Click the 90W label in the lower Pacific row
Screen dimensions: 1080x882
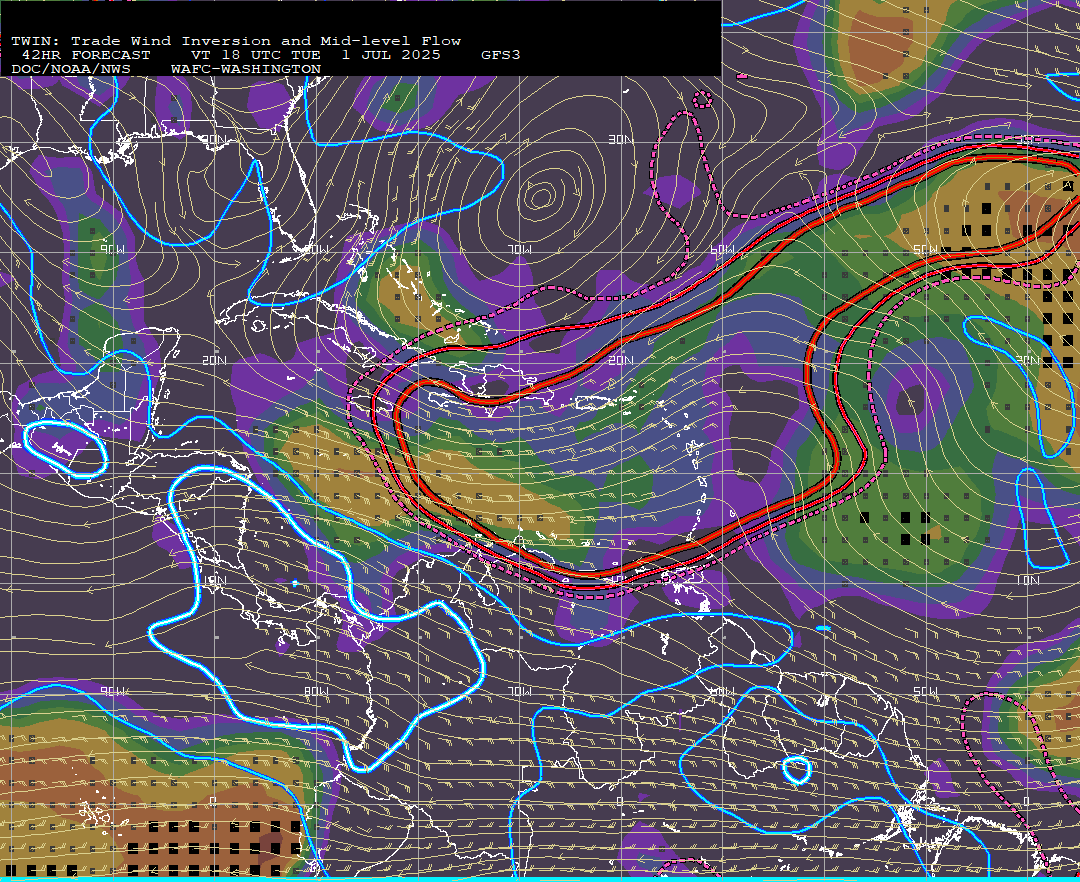point(112,691)
